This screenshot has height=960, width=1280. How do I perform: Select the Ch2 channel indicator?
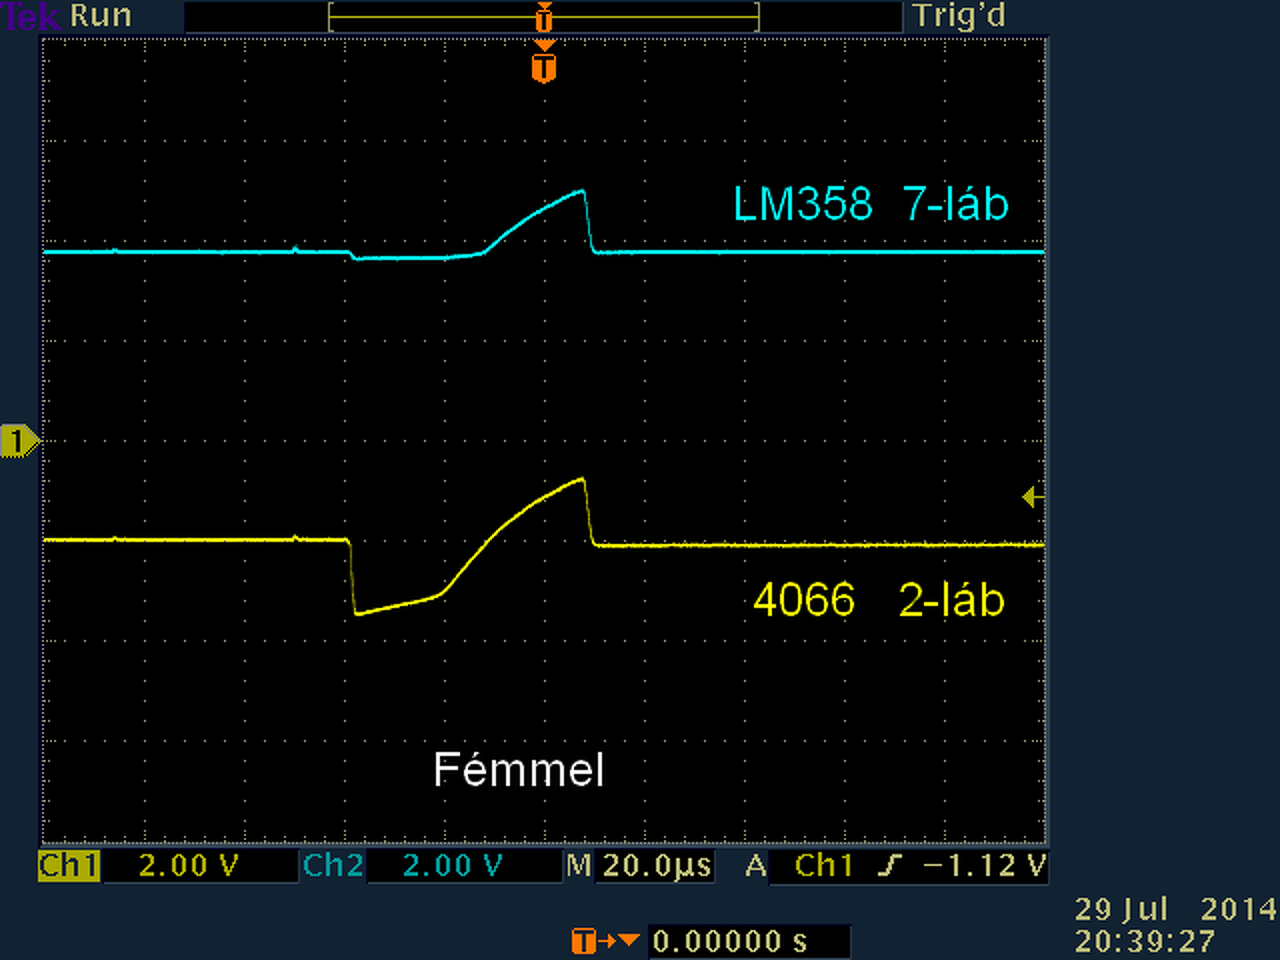click(x=333, y=865)
